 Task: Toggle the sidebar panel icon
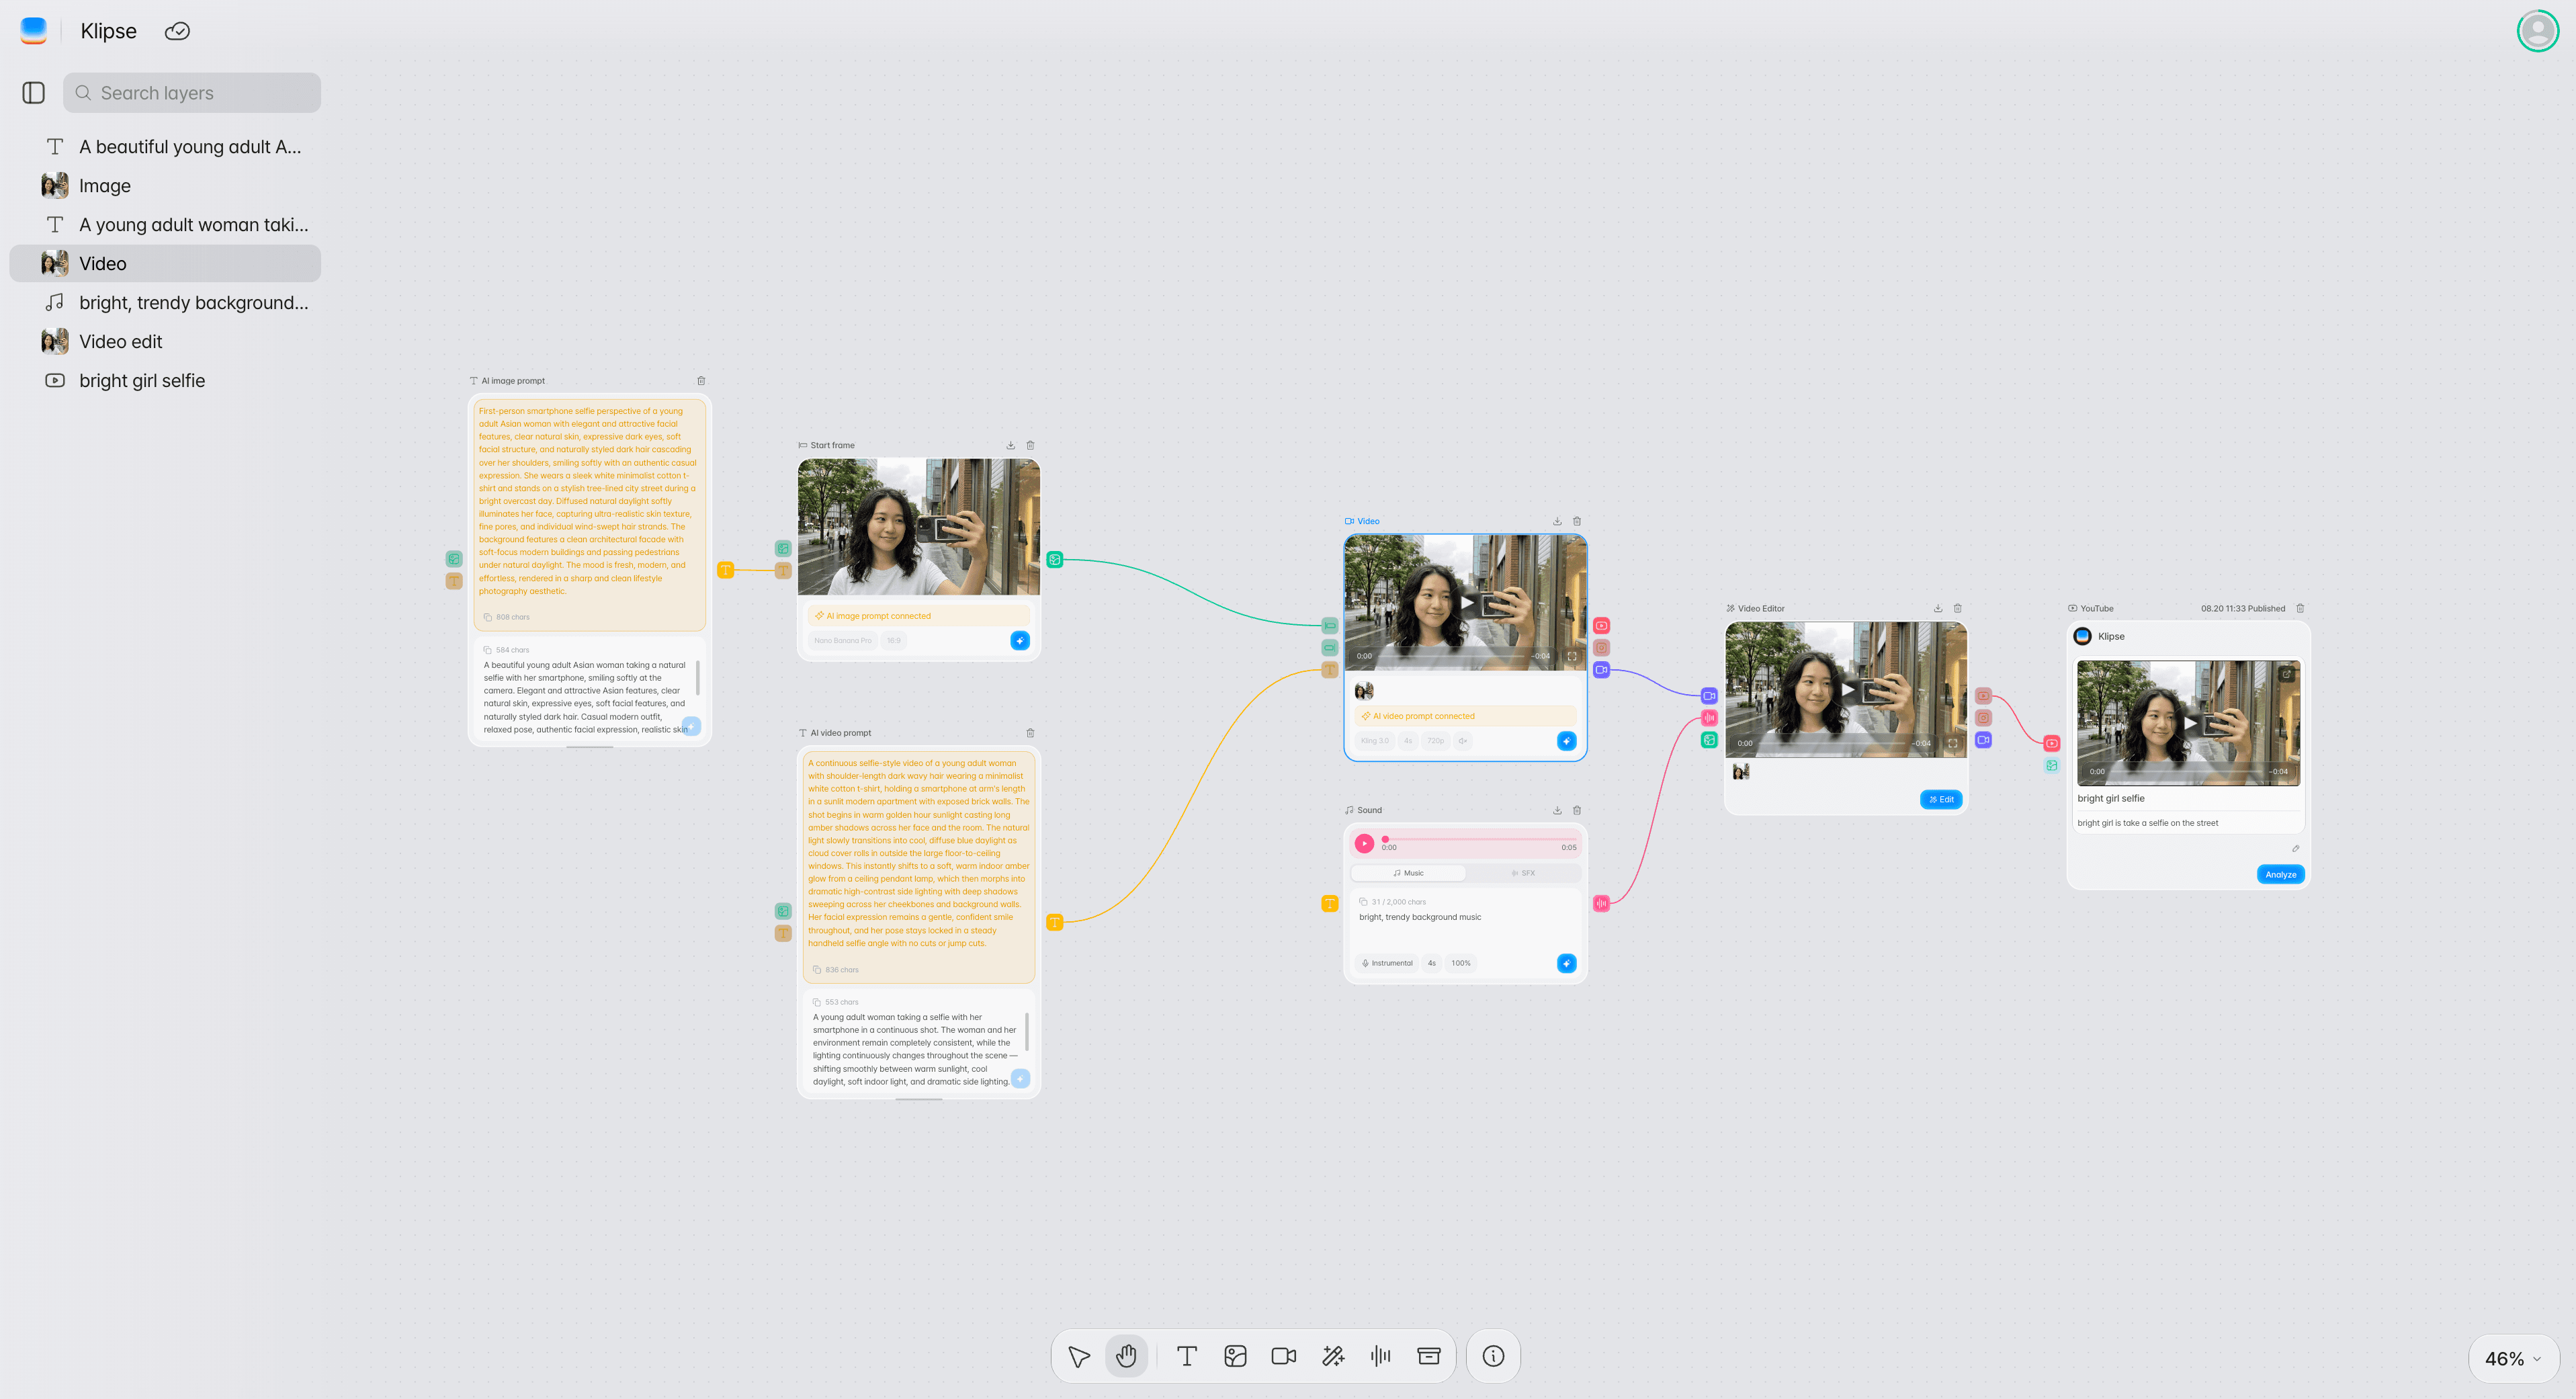[33, 93]
